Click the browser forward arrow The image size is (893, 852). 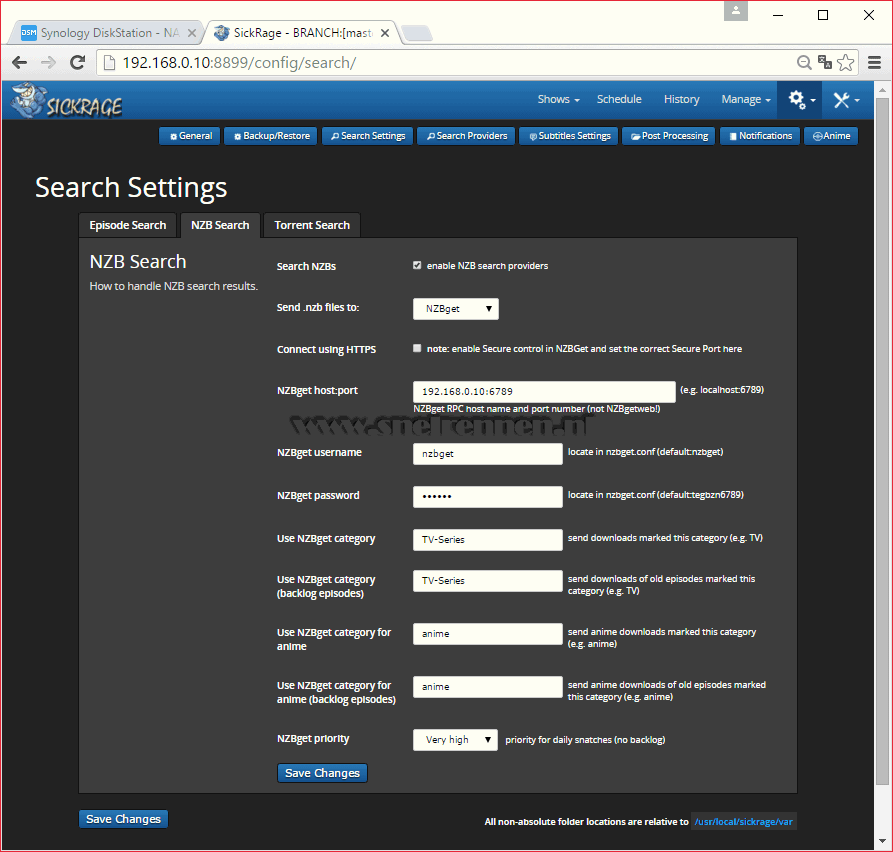(48, 63)
